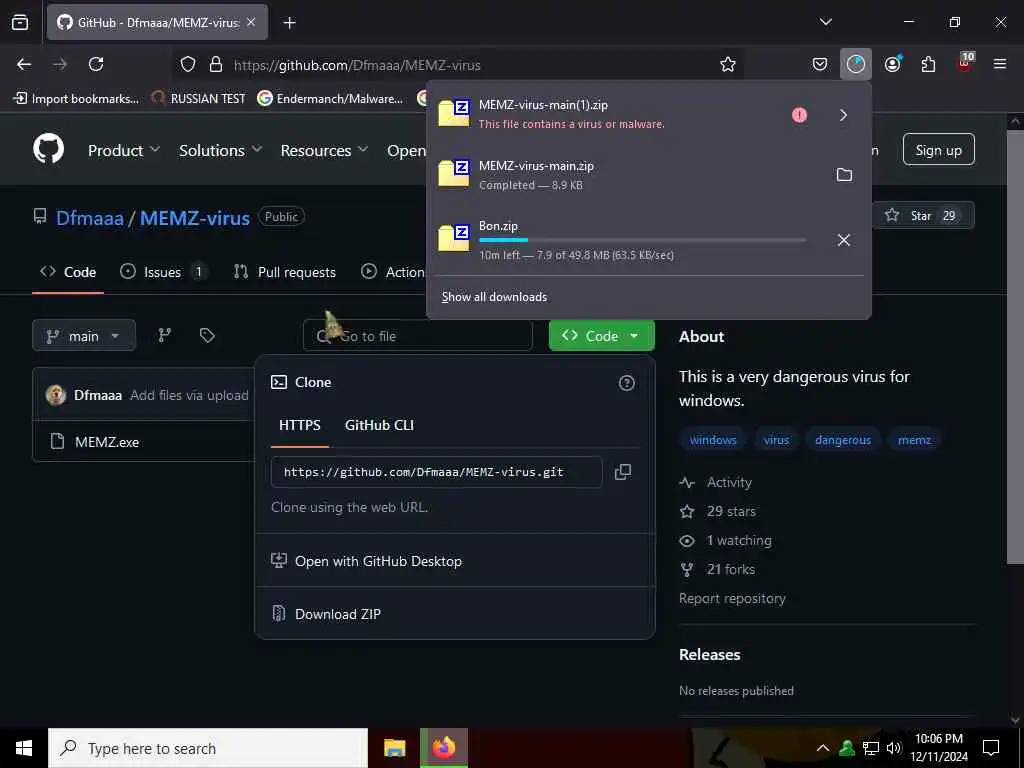Viewport: 1024px width, 768px height.
Task: Toggle the green Code dropdown button
Action: [601, 336]
